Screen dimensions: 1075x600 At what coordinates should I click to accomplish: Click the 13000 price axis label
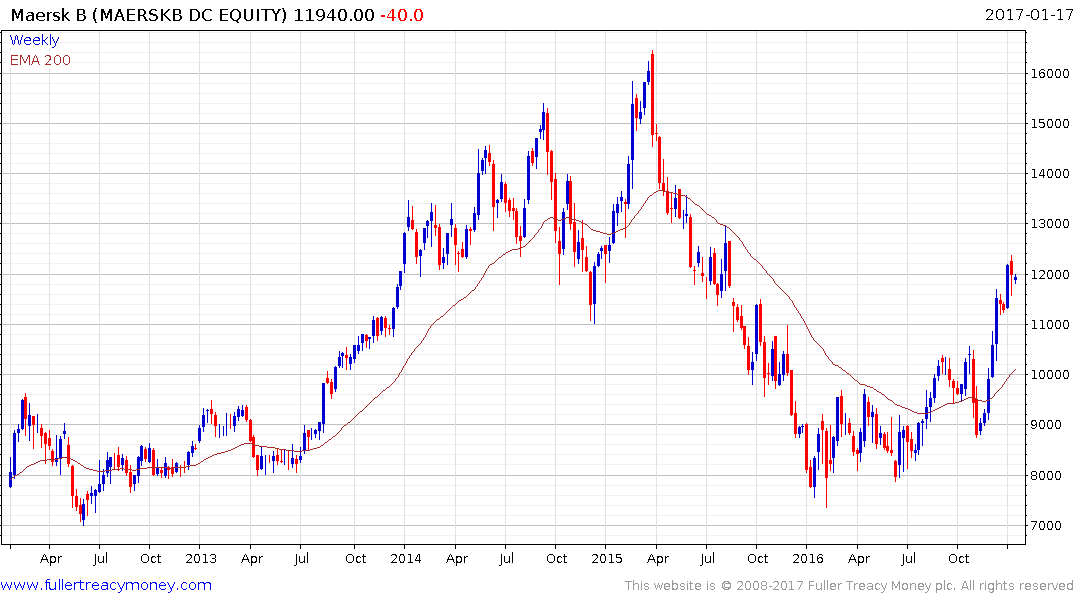coord(1050,224)
